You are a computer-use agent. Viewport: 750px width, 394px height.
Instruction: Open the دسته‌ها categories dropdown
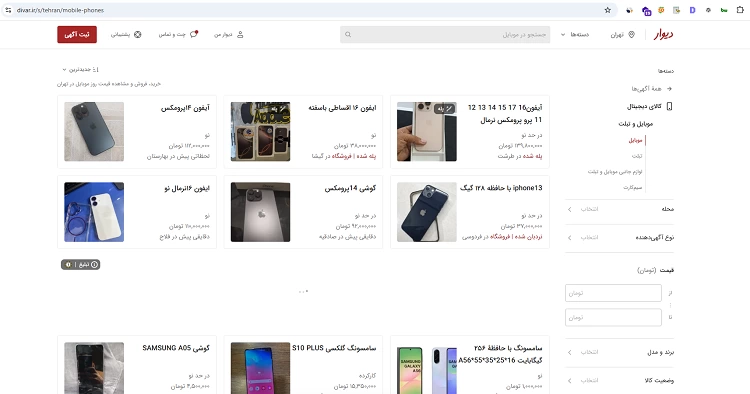click(x=575, y=34)
